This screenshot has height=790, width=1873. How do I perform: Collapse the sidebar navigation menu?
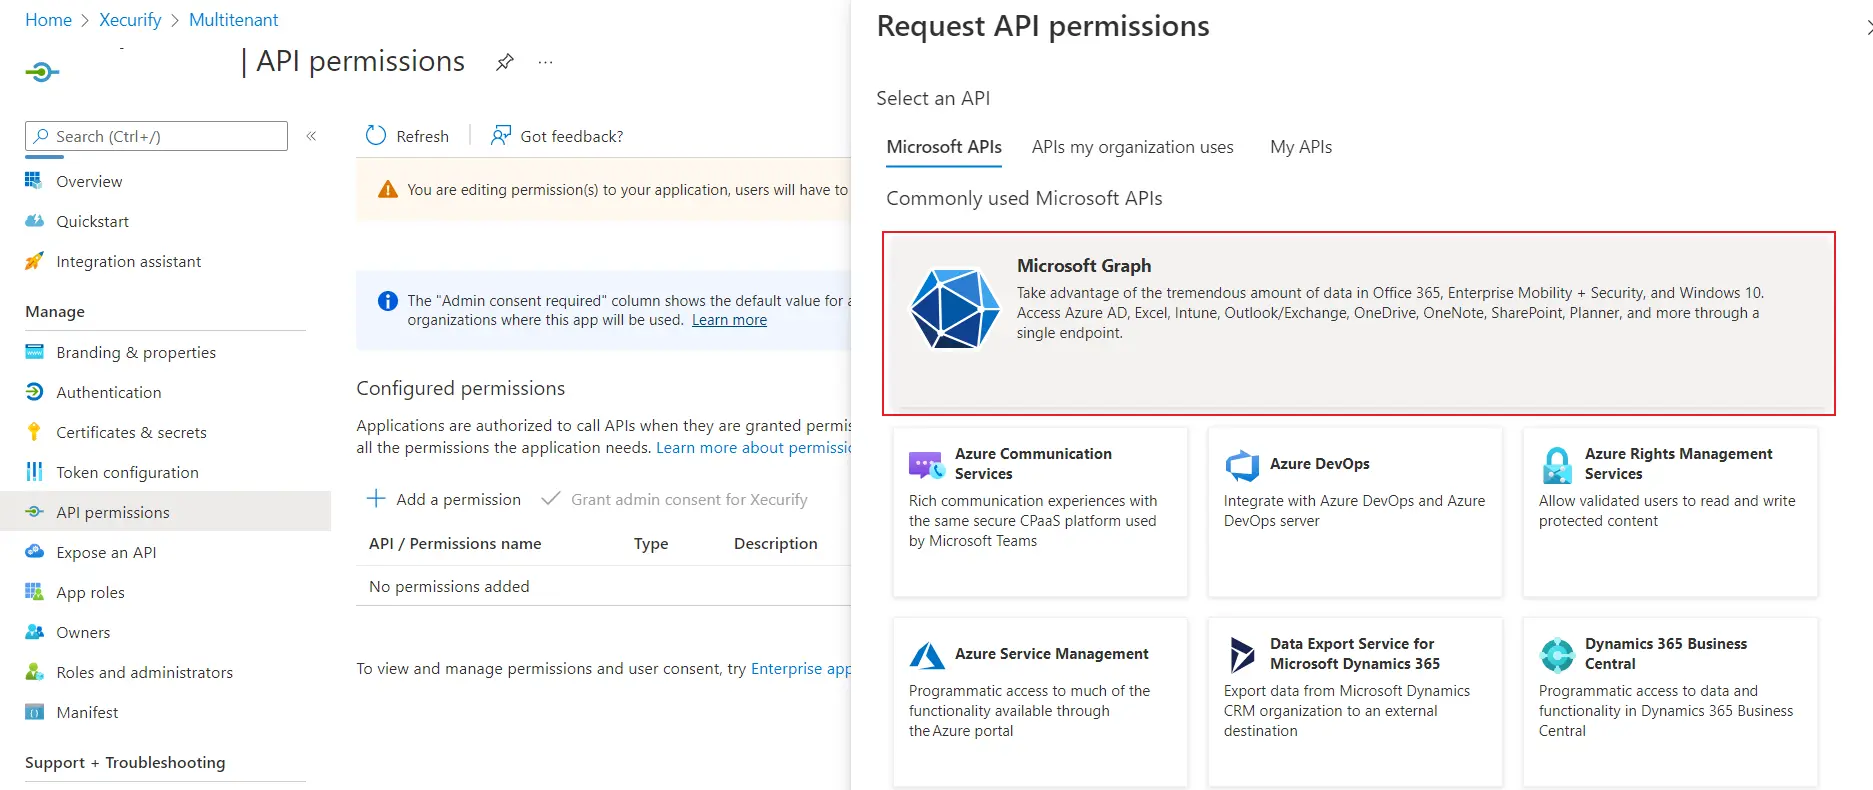(x=311, y=136)
